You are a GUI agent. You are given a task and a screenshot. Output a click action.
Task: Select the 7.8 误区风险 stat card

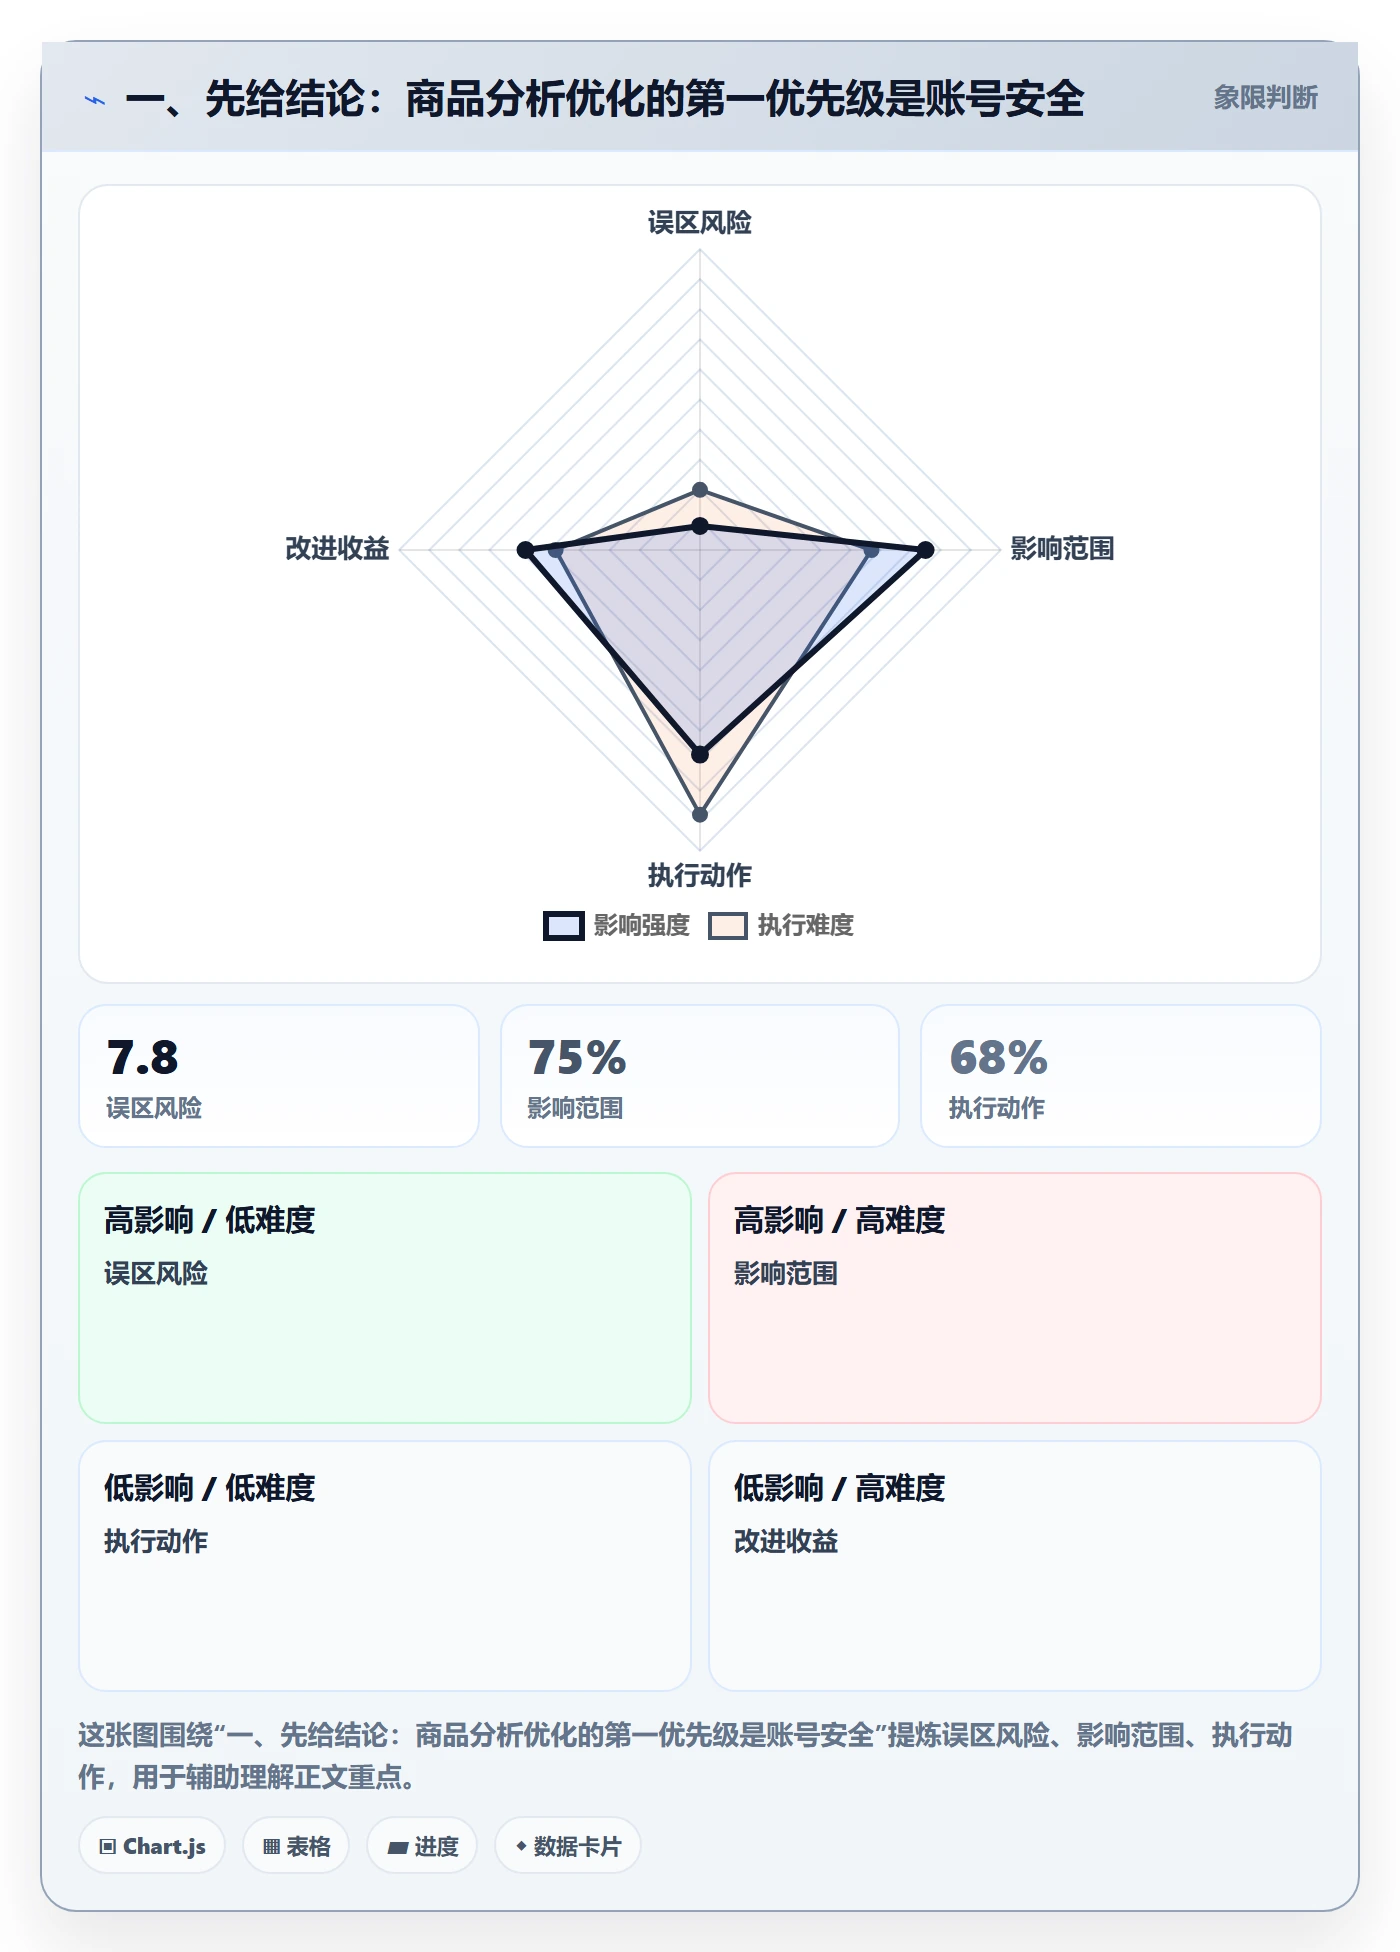point(279,1076)
